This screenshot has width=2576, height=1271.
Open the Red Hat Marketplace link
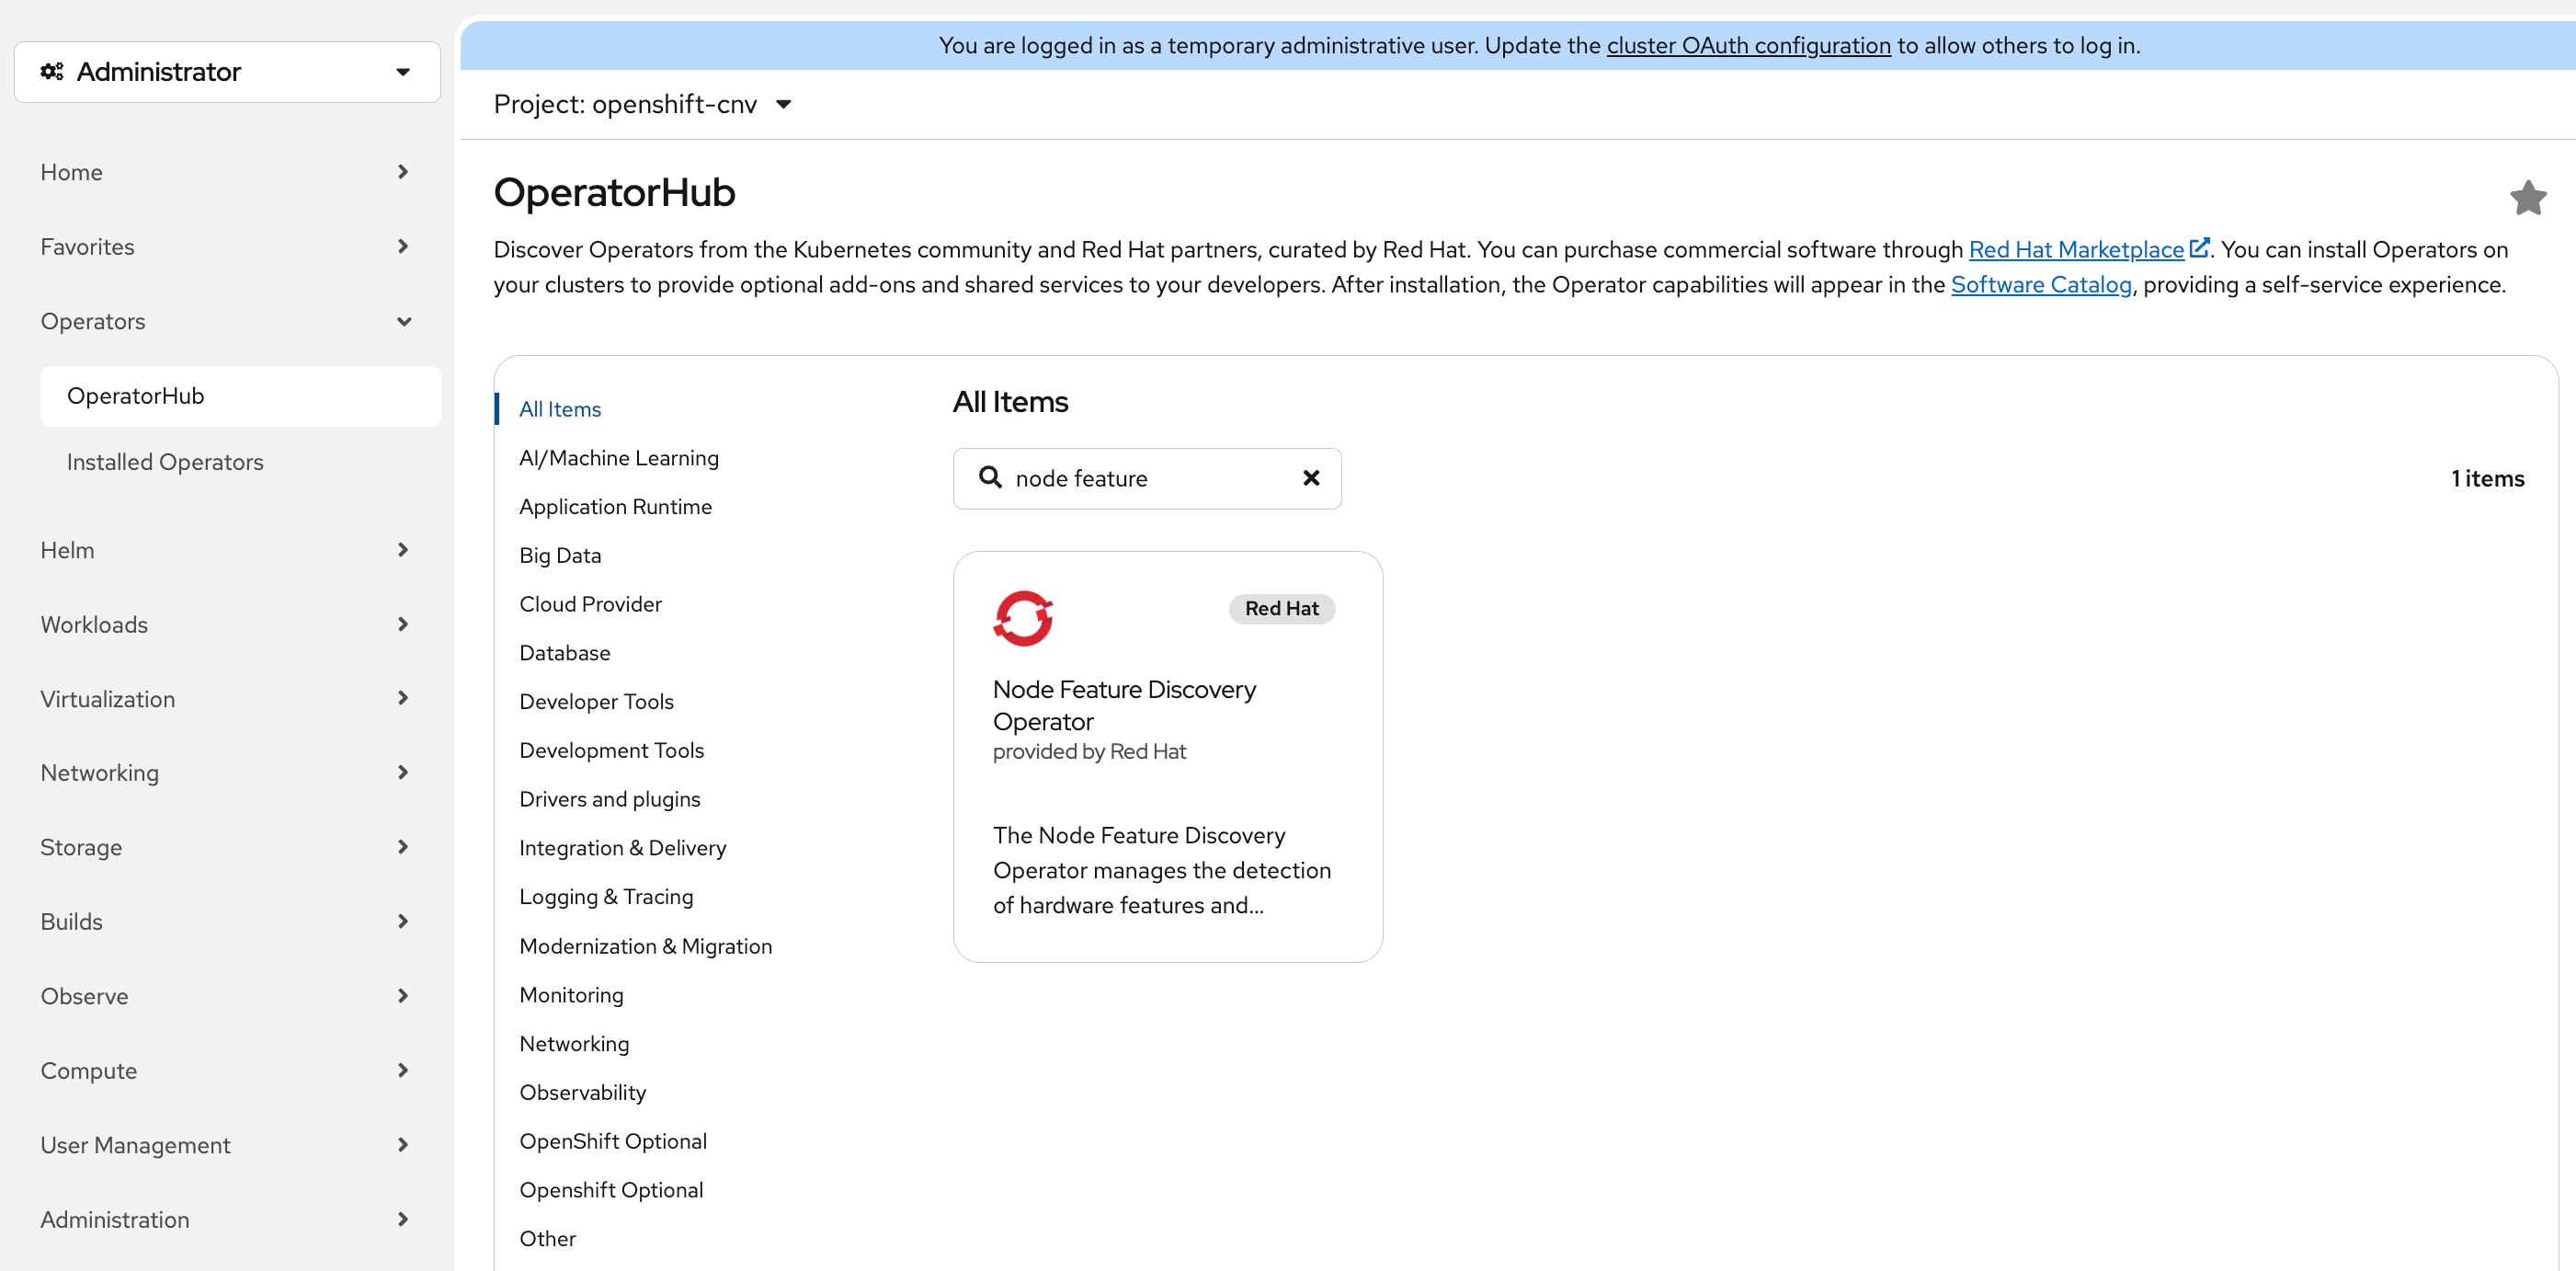click(x=2076, y=249)
